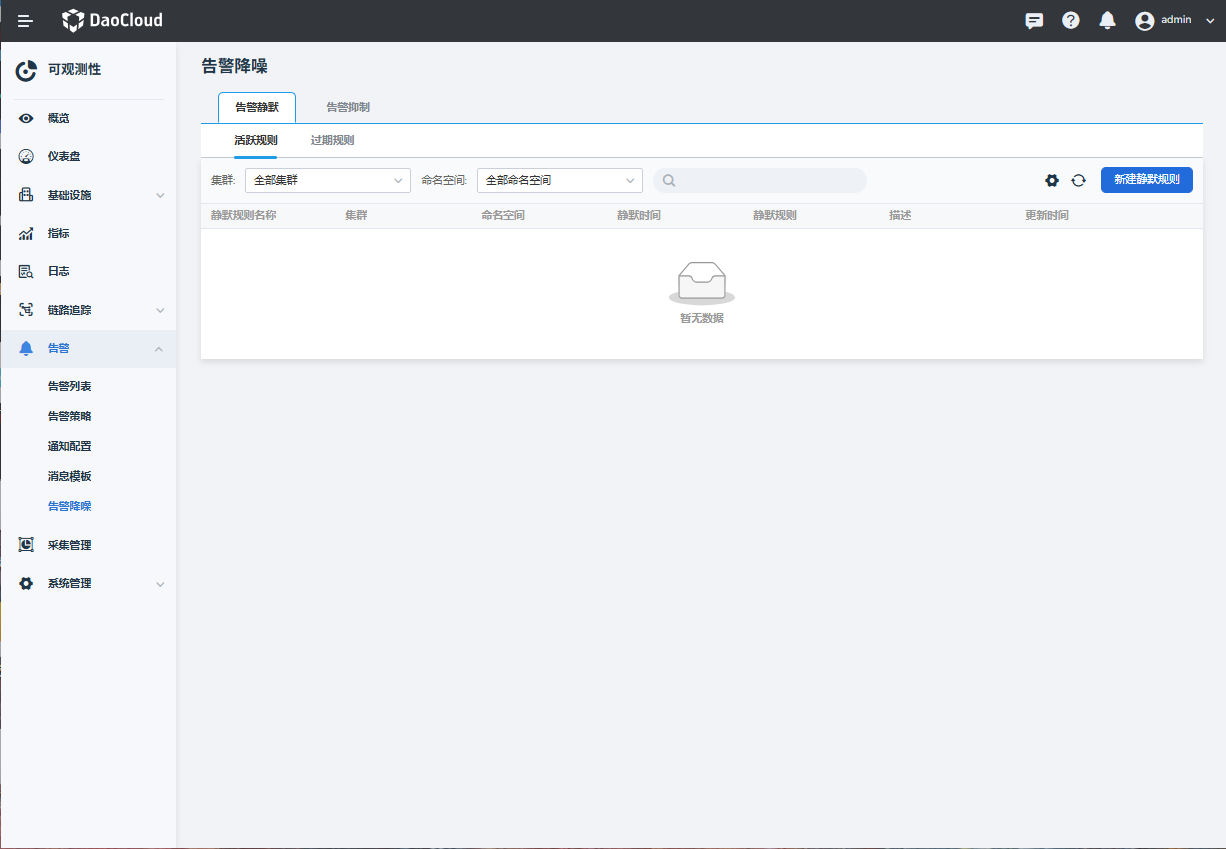This screenshot has height=849, width=1226.
Task: Expand the 基础设施 sidebar section
Action: pyautogui.click(x=88, y=195)
